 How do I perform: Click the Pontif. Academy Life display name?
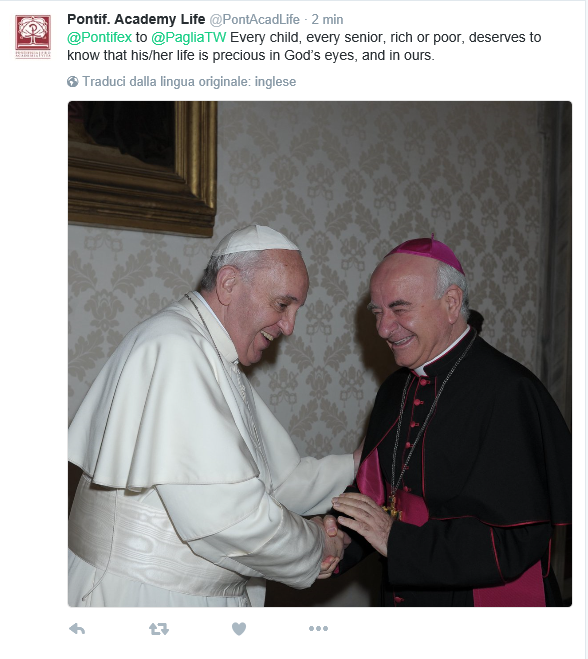pyautogui.click(x=136, y=19)
